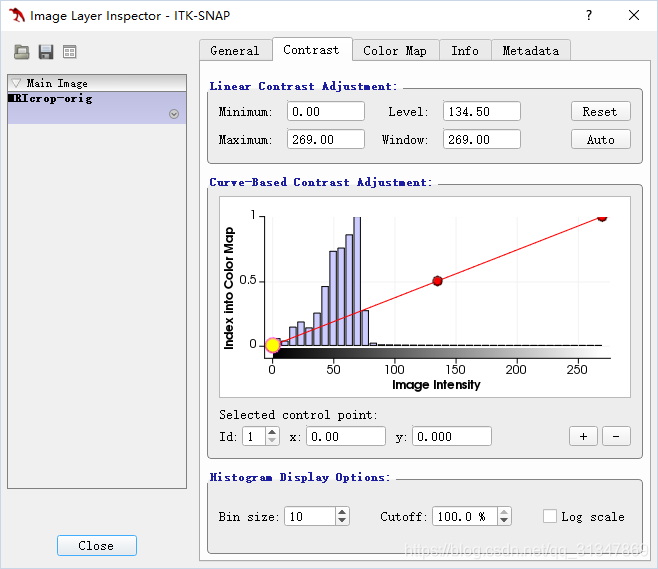Click the Cutoff percentage field

465,517
